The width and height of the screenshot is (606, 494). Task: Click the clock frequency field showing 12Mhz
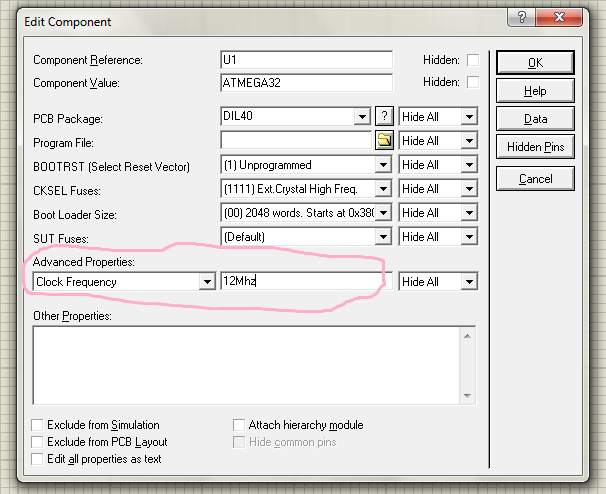pos(306,281)
